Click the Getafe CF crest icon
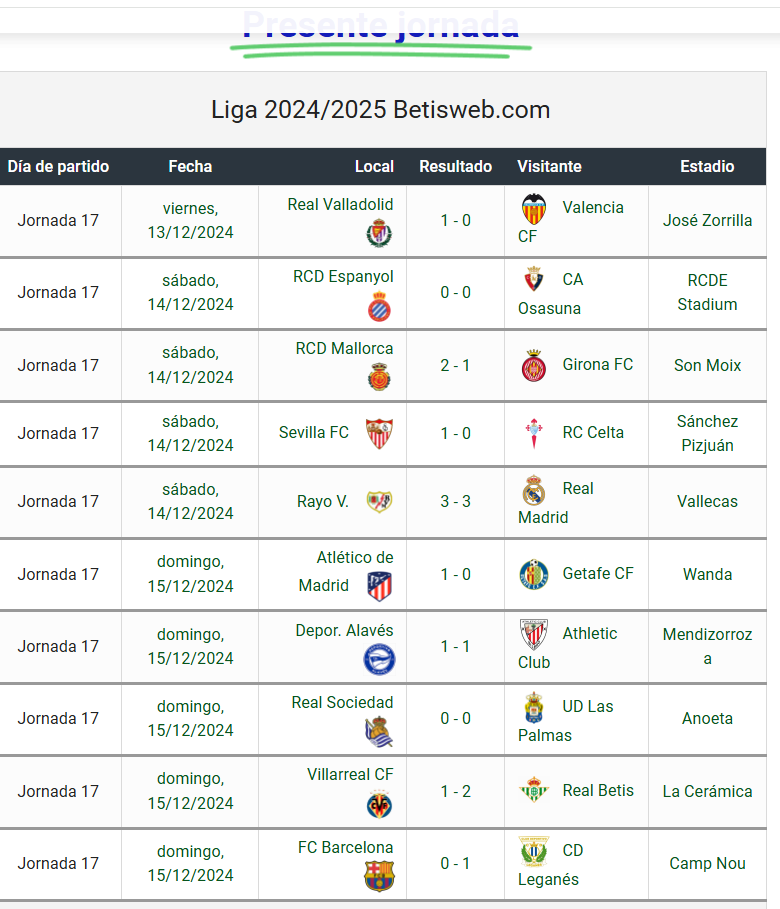 click(x=534, y=574)
